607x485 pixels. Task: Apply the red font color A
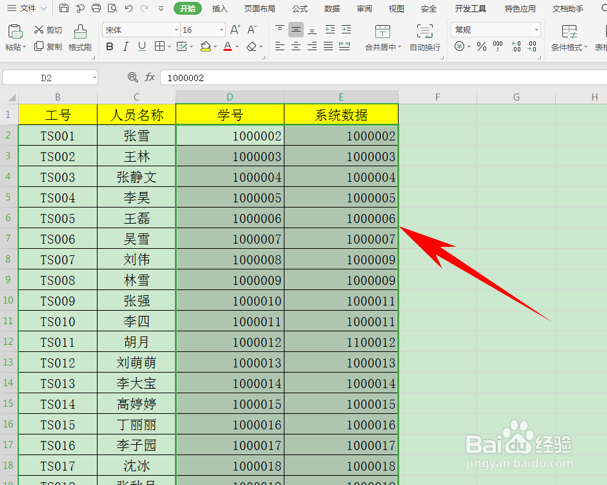tap(228, 47)
